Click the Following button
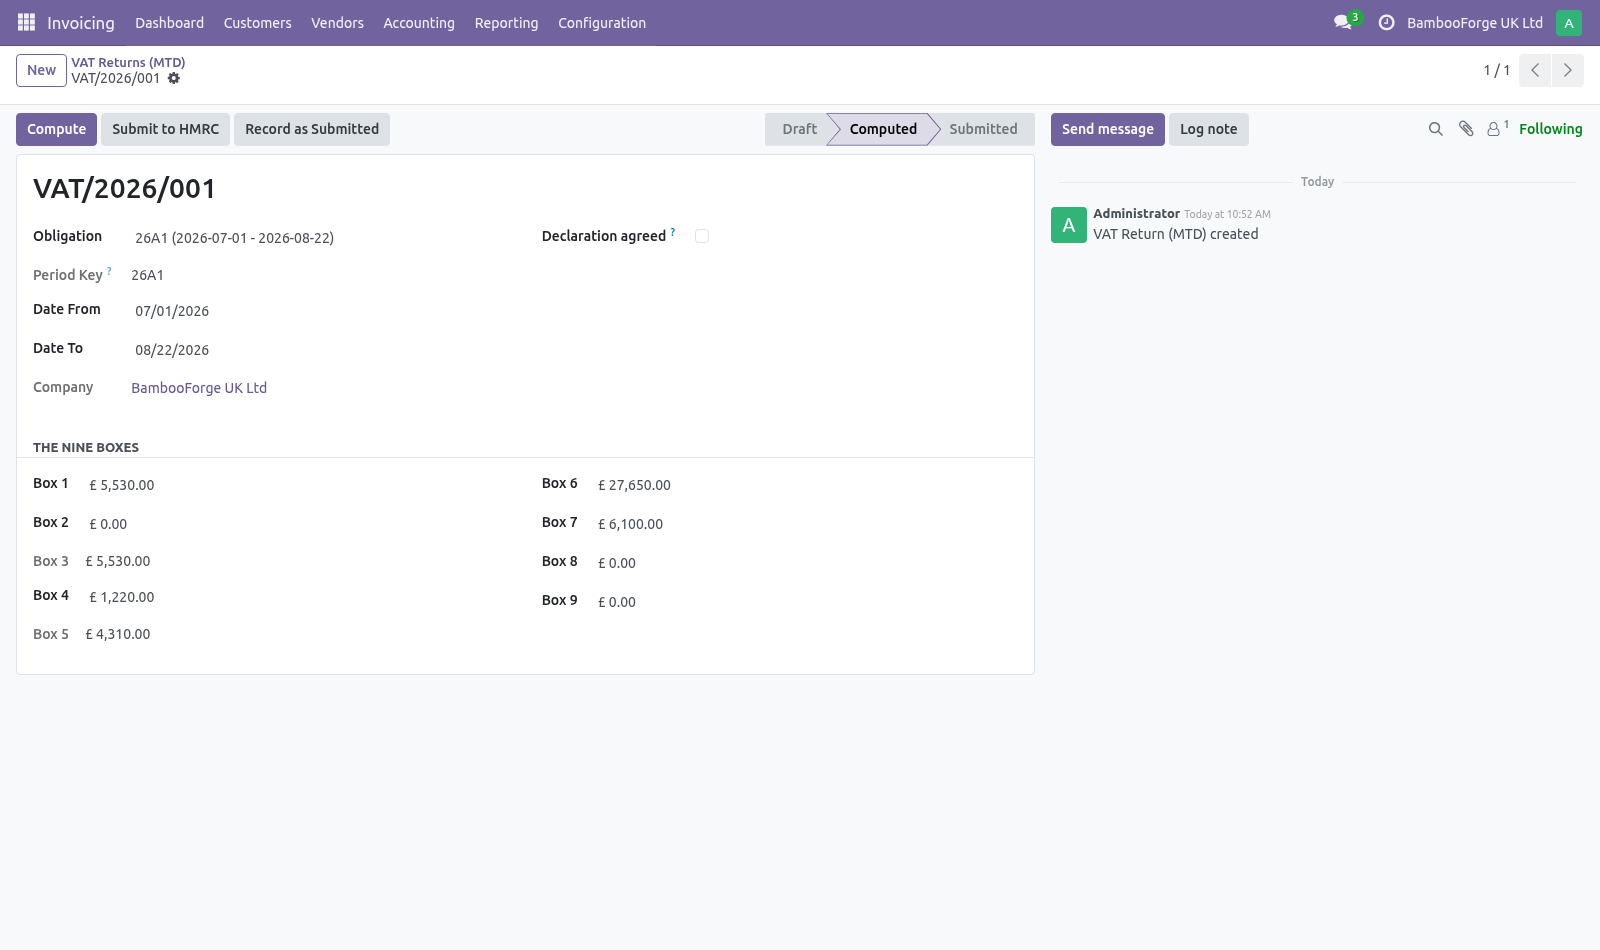 (x=1550, y=129)
